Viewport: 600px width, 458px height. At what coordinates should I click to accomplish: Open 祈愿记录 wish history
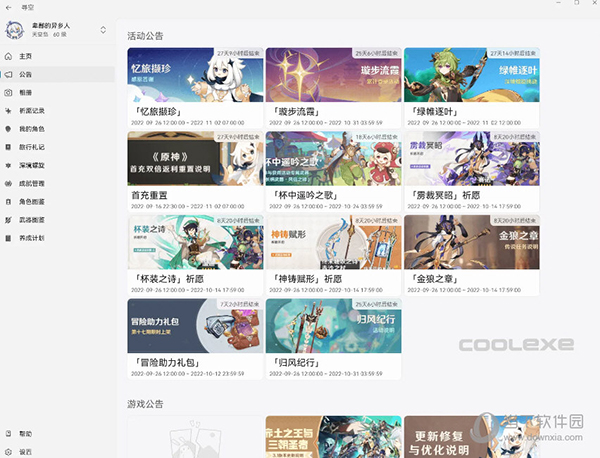click(57, 111)
